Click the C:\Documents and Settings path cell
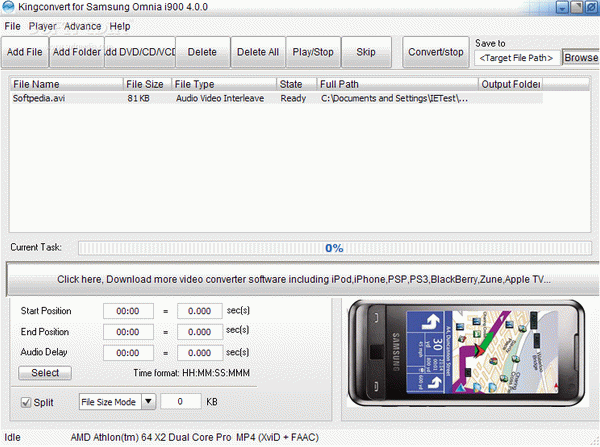Screen dimensions: 600x447 (394, 98)
